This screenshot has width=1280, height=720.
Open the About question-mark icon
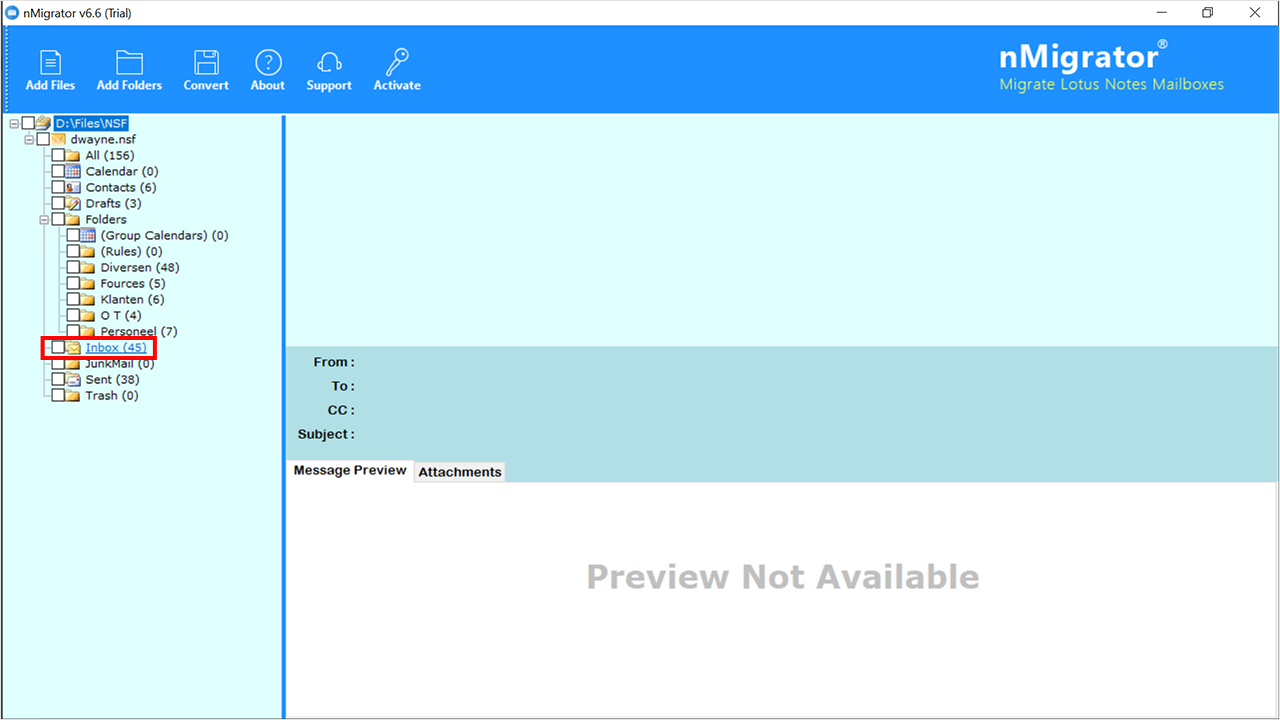click(x=268, y=63)
